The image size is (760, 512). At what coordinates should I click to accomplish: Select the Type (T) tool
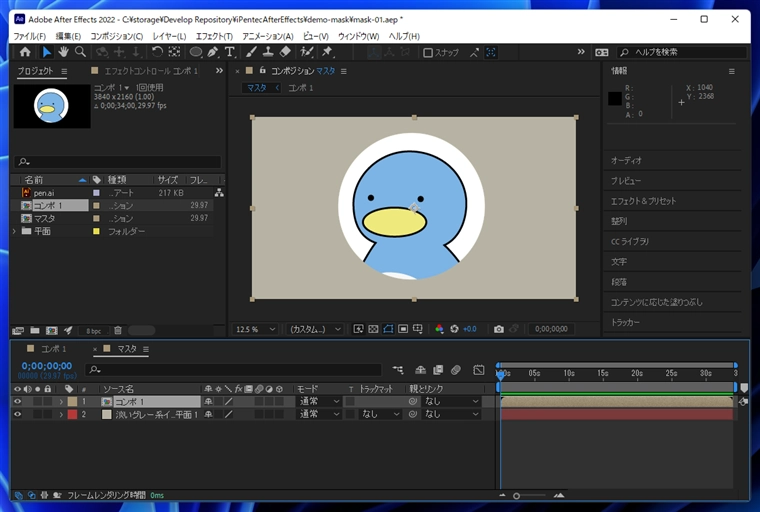point(229,52)
